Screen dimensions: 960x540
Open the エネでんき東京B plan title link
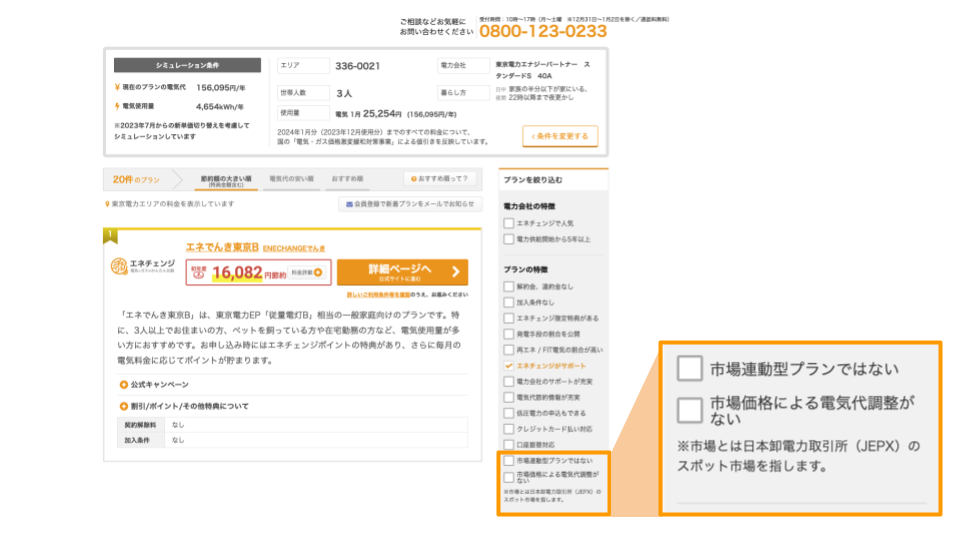pyautogui.click(x=222, y=247)
